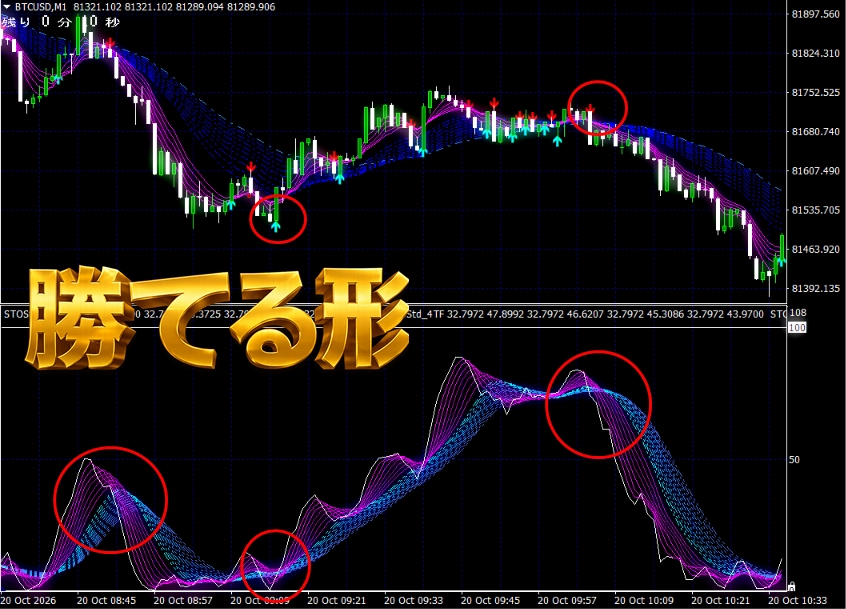Click the boxed 100 level label
Image resolution: width=846 pixels, height=609 pixels.
797,327
